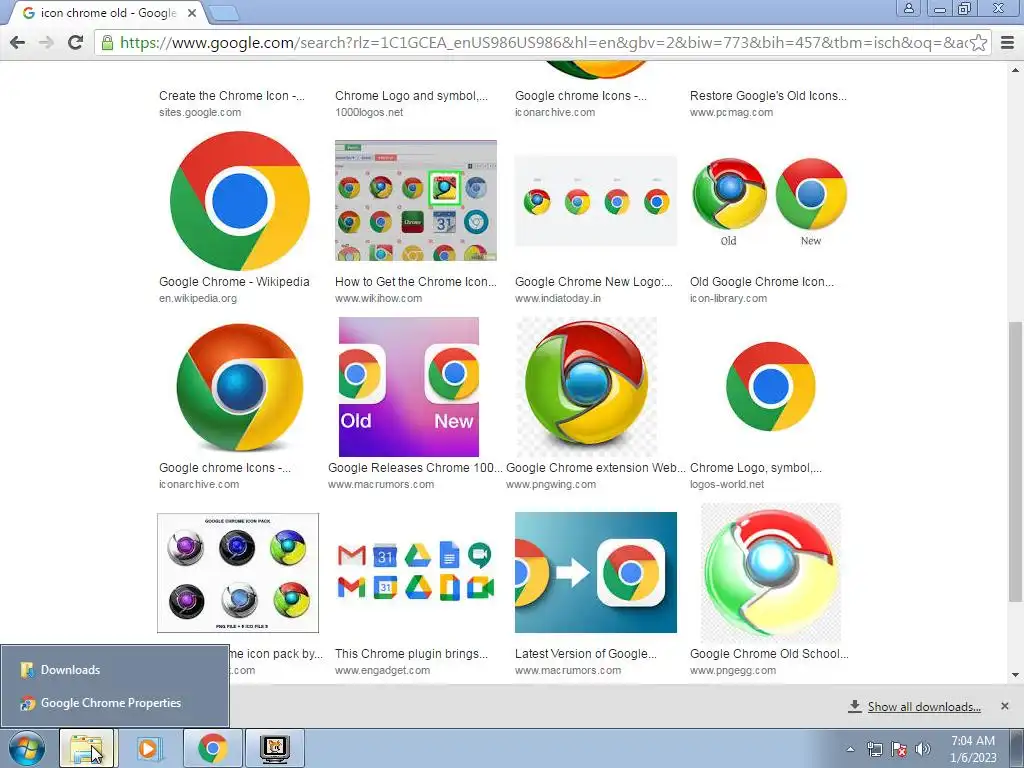Click 'Google Chrome - Wikipedia' result title
The height and width of the screenshot is (768, 1024).
coord(234,281)
